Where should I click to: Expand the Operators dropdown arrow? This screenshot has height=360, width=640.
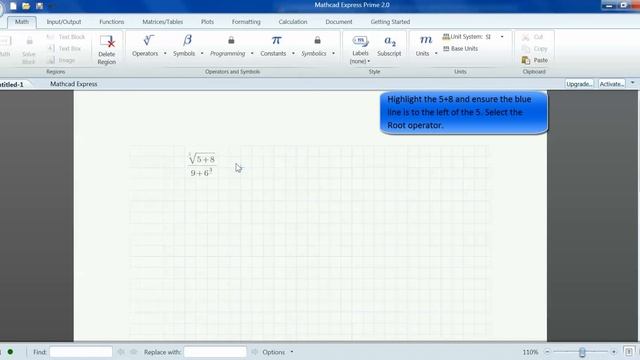tap(165, 53)
